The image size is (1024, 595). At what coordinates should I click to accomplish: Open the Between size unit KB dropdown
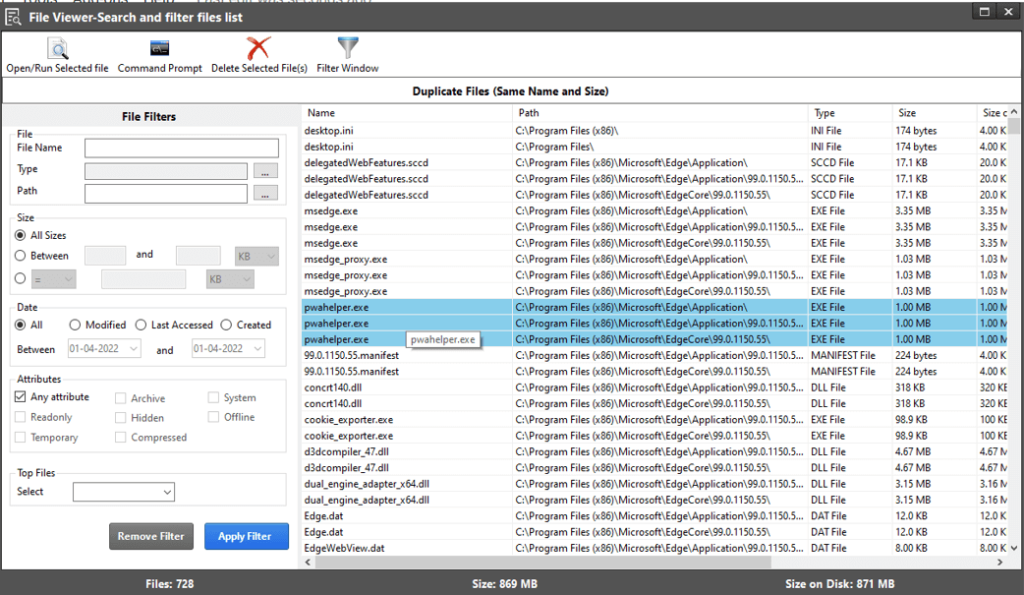click(257, 256)
